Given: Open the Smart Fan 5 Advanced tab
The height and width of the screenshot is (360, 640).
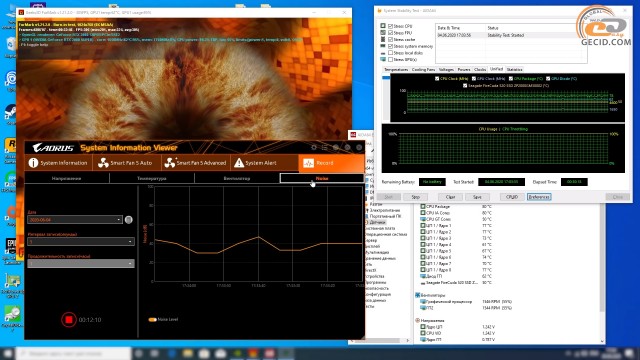Looking at the screenshot, I should tap(196, 163).
